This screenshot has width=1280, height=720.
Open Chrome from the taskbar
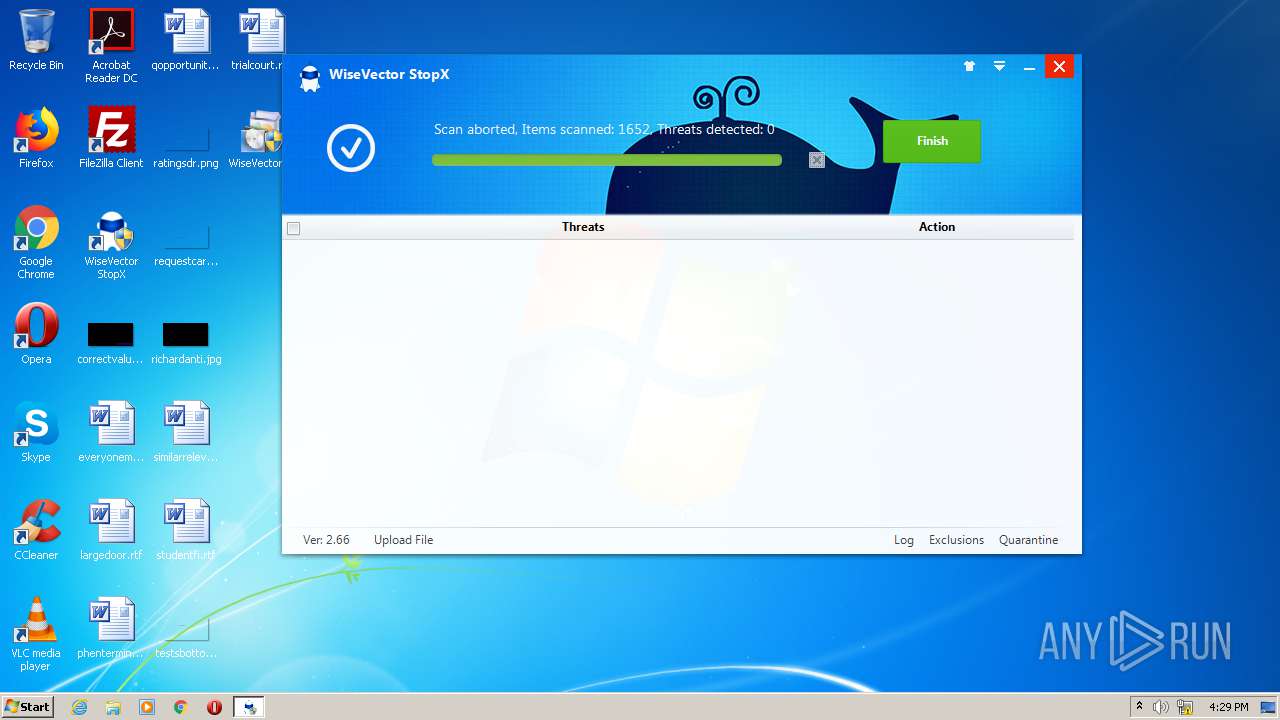point(181,707)
